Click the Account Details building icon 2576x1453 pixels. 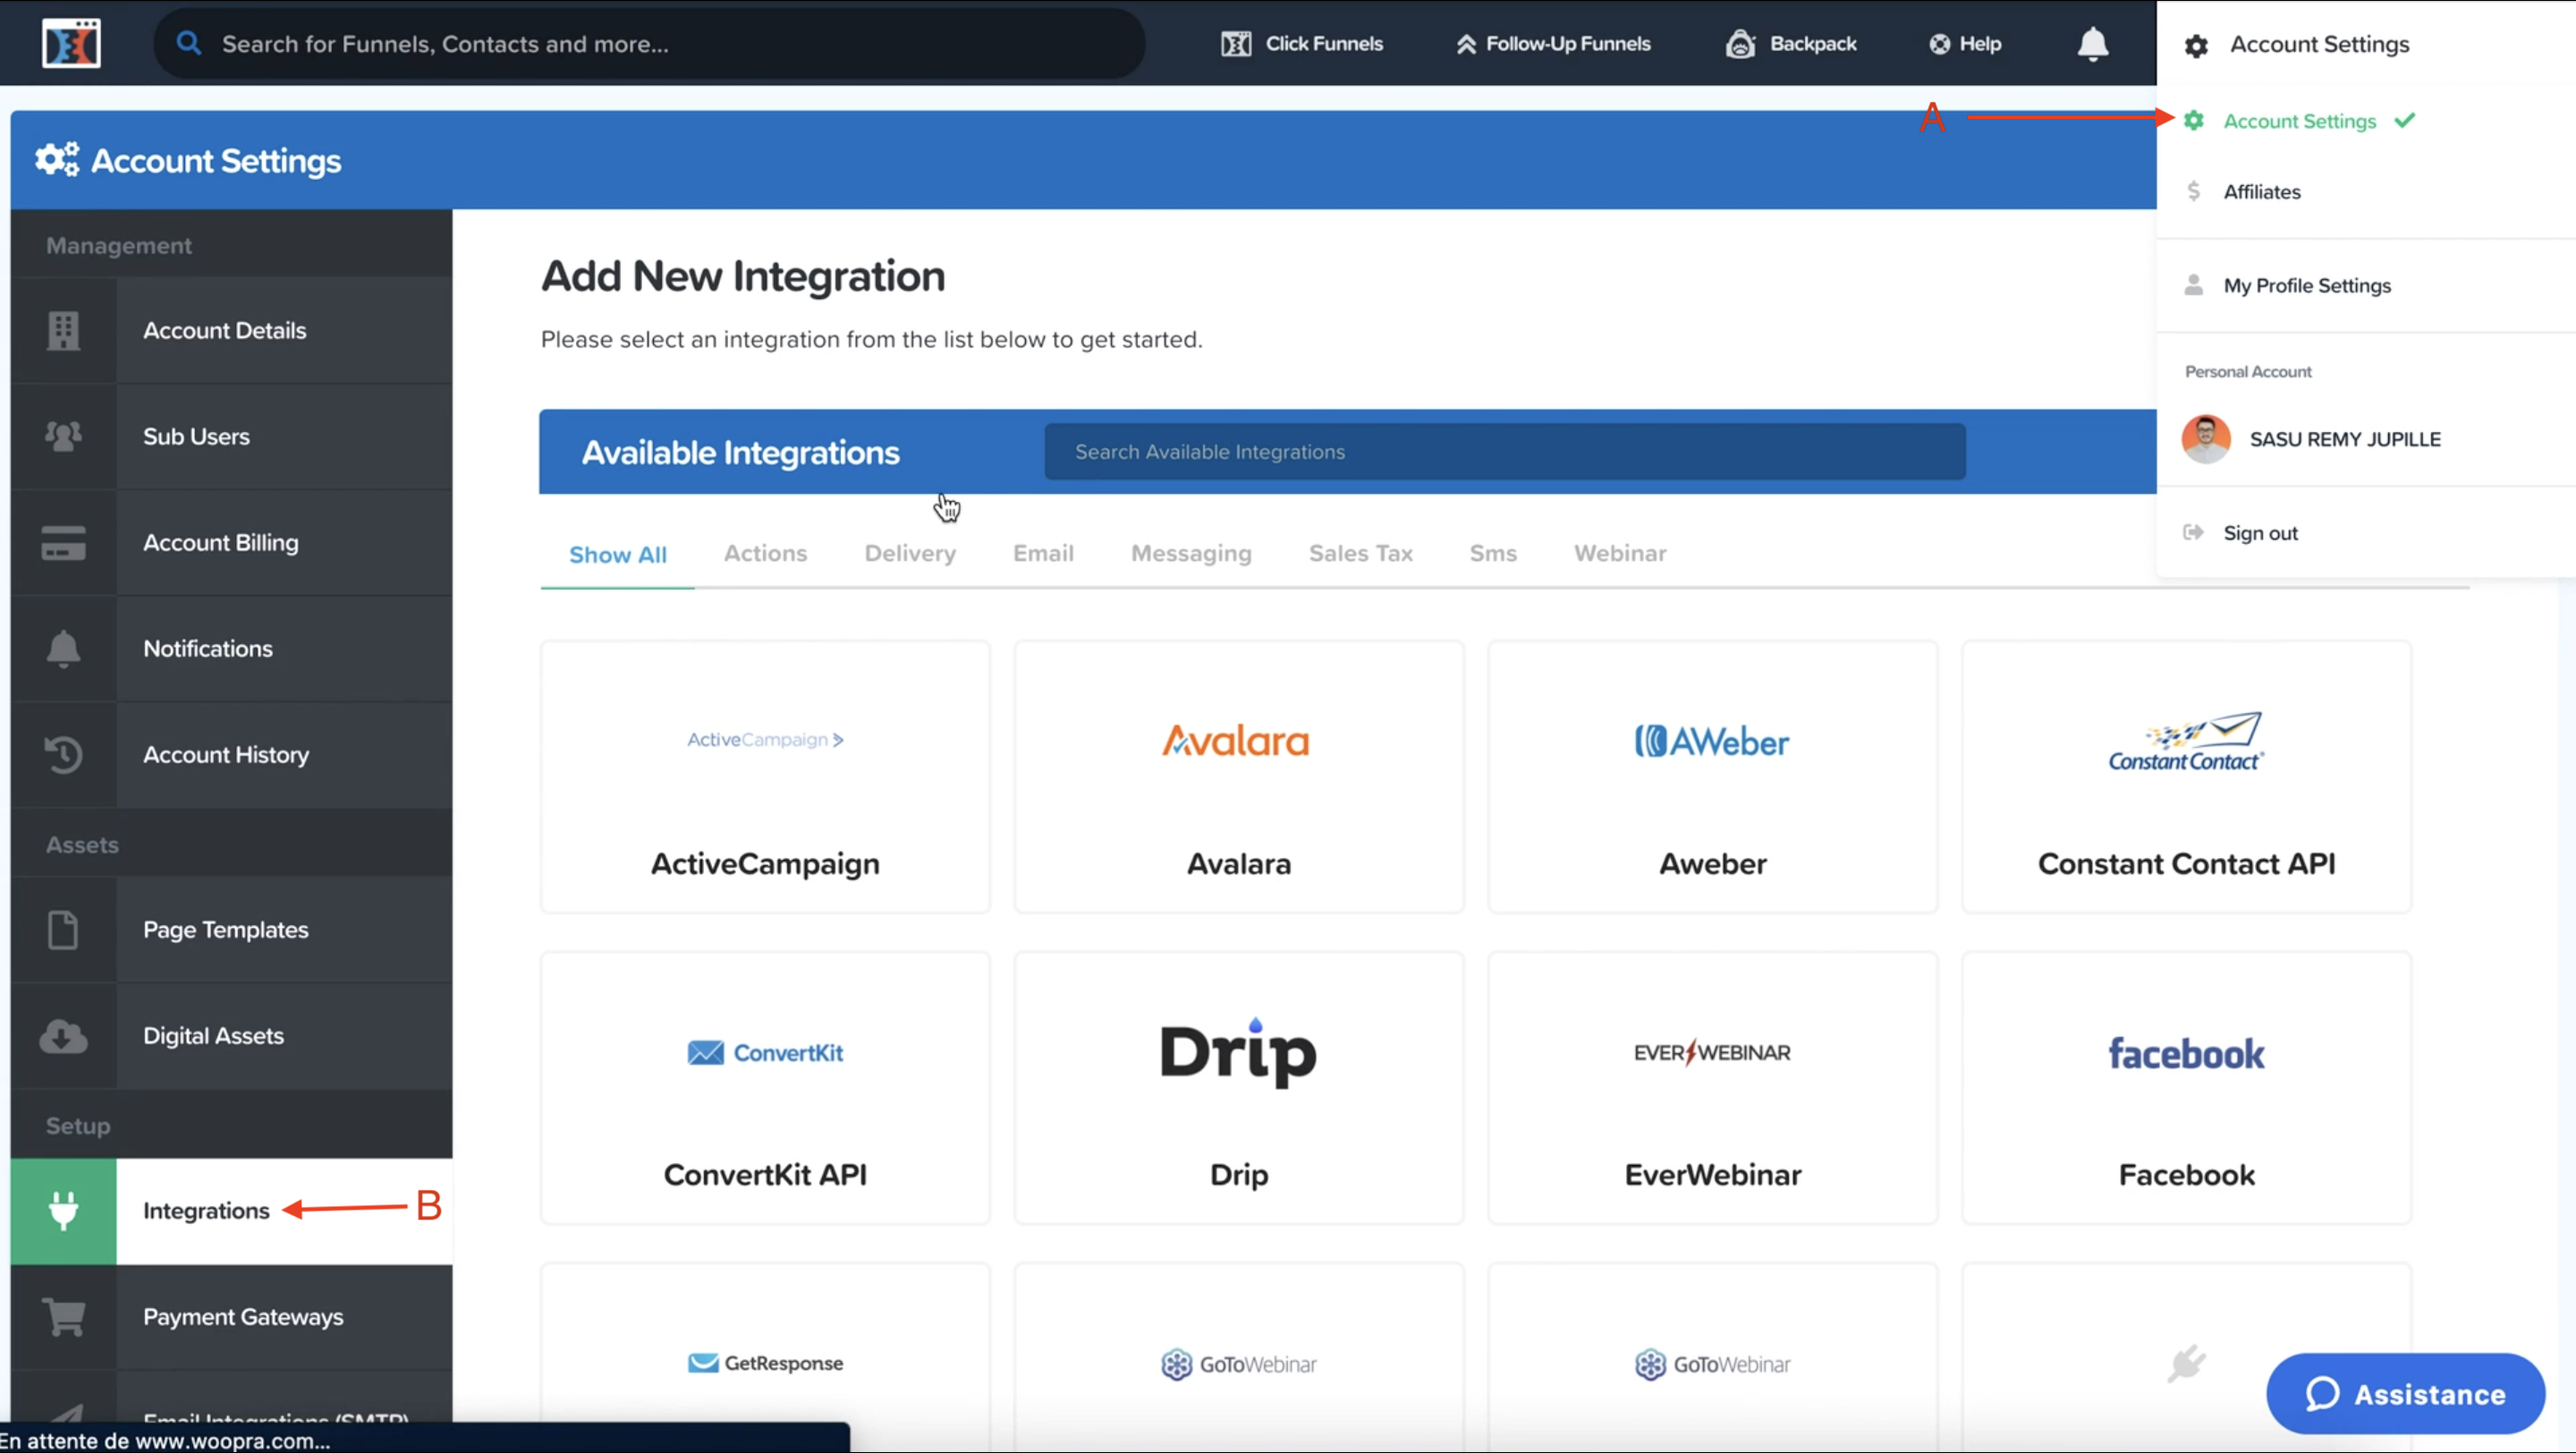[63, 330]
